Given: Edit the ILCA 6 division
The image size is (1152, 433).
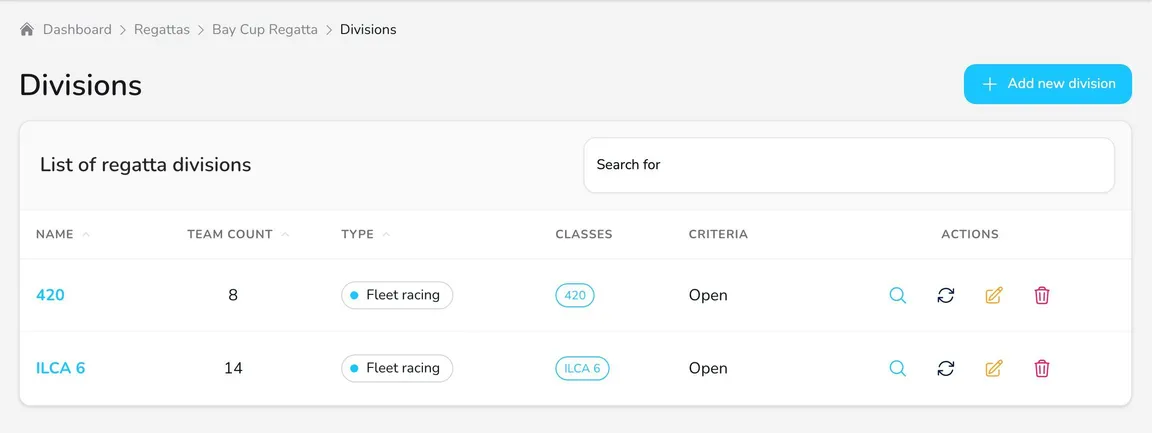Looking at the screenshot, I should pyautogui.click(x=993, y=368).
